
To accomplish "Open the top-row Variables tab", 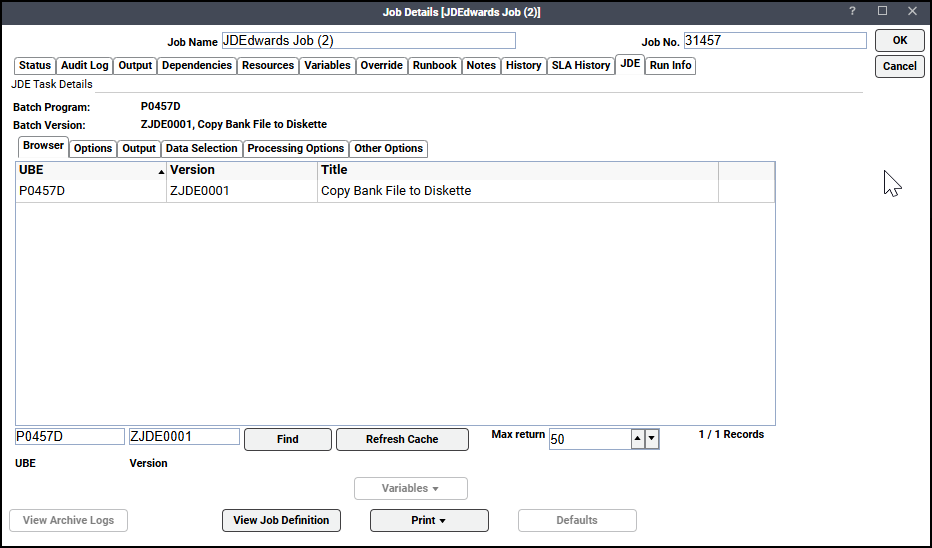I will coord(327,65).
